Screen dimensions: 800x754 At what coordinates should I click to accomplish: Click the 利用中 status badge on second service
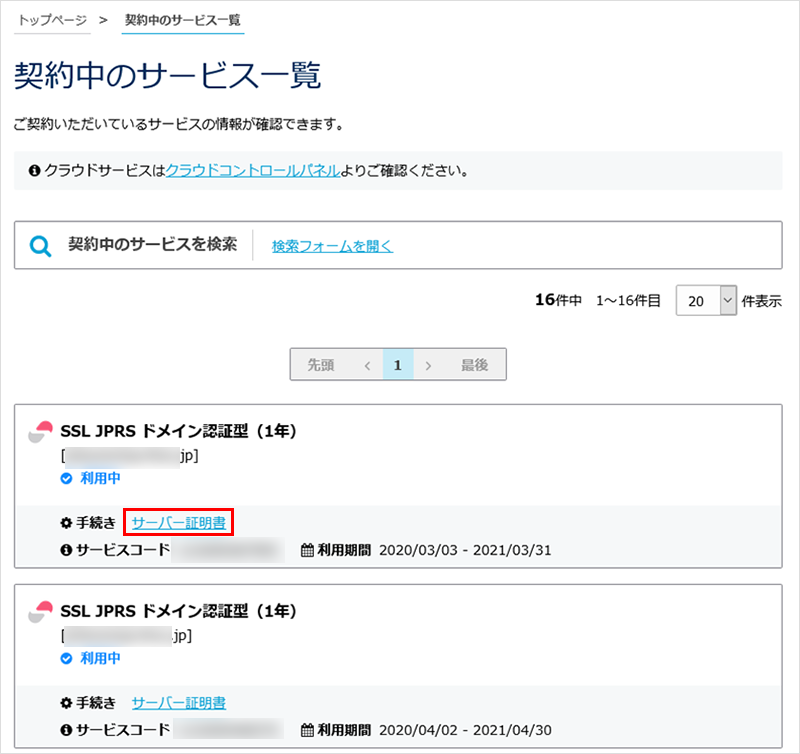[x=93, y=658]
